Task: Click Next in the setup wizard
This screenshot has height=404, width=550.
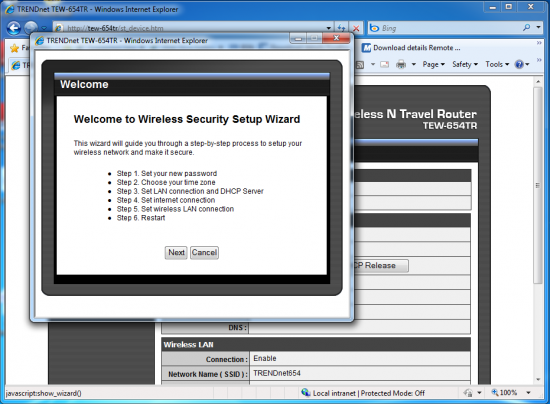Action: (176, 252)
